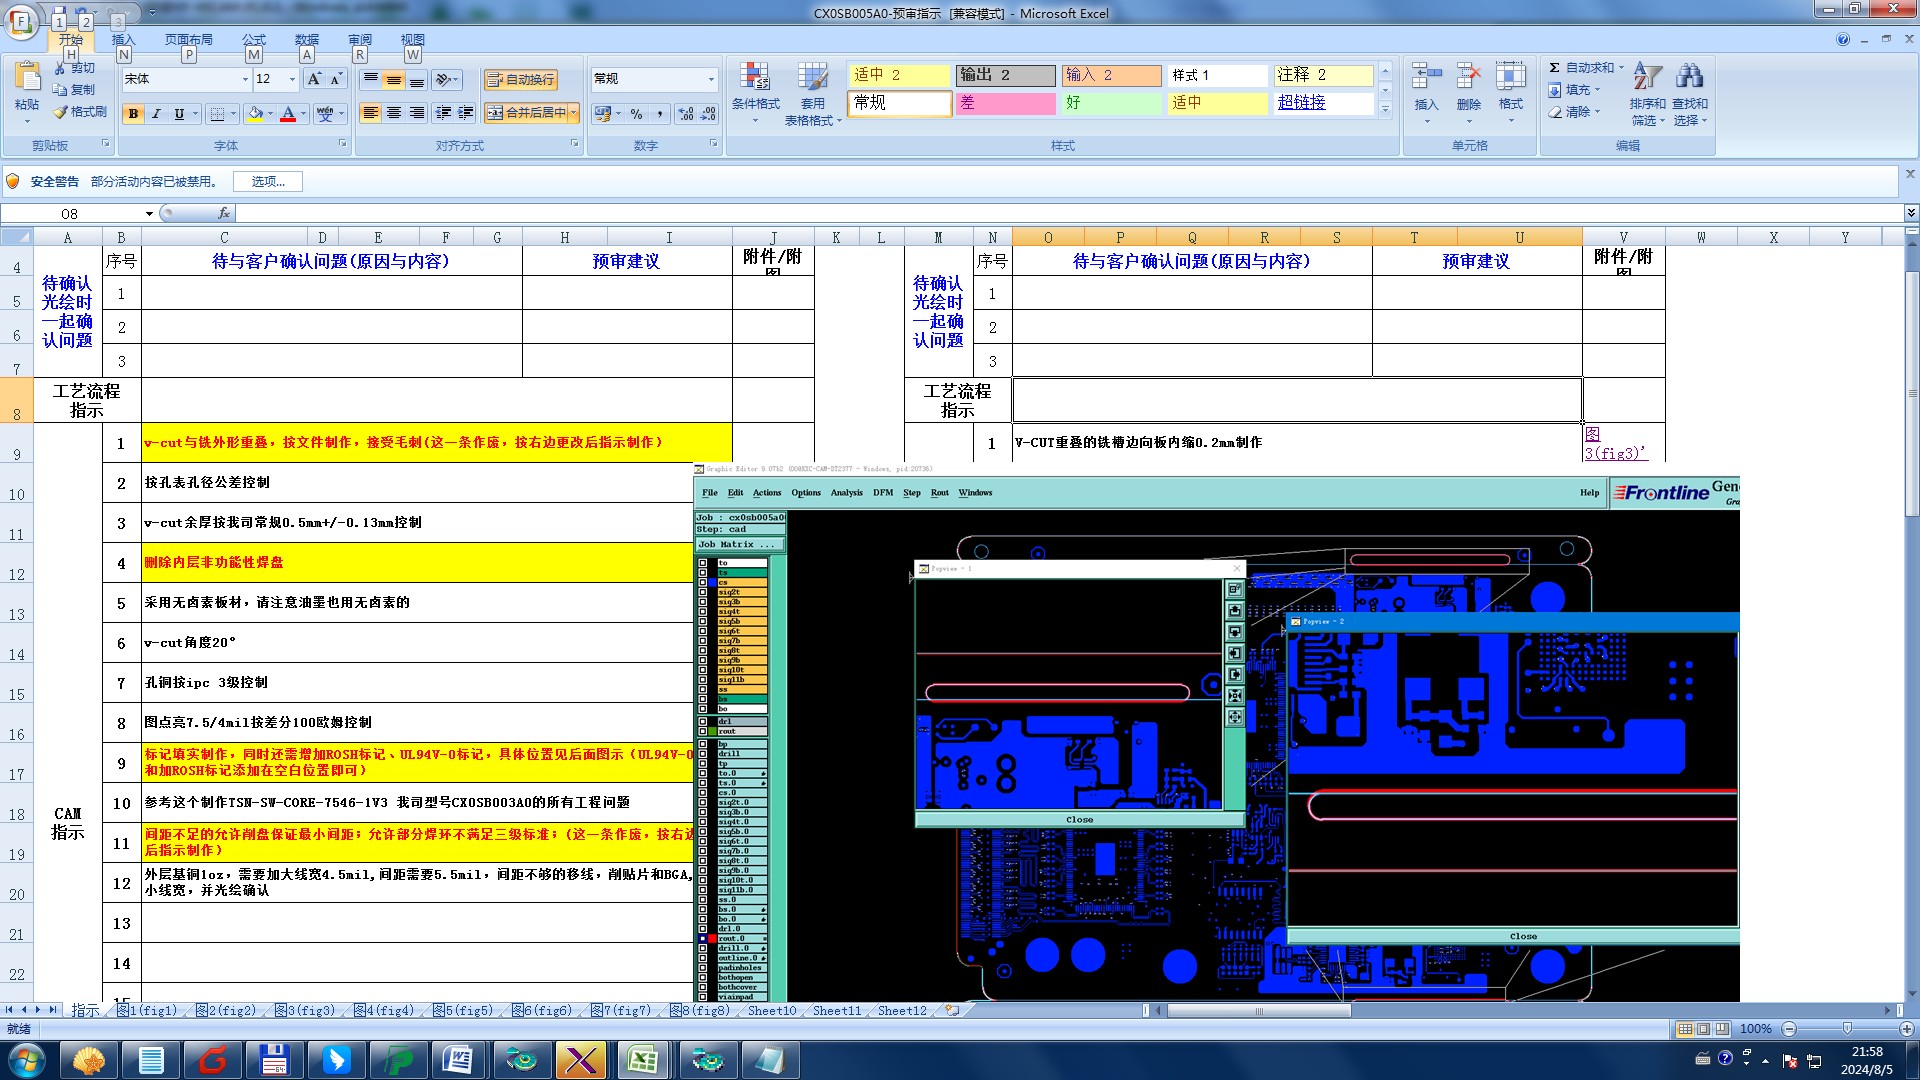Click the percent style button
Screen dimensions: 1920x1080
tap(636, 114)
